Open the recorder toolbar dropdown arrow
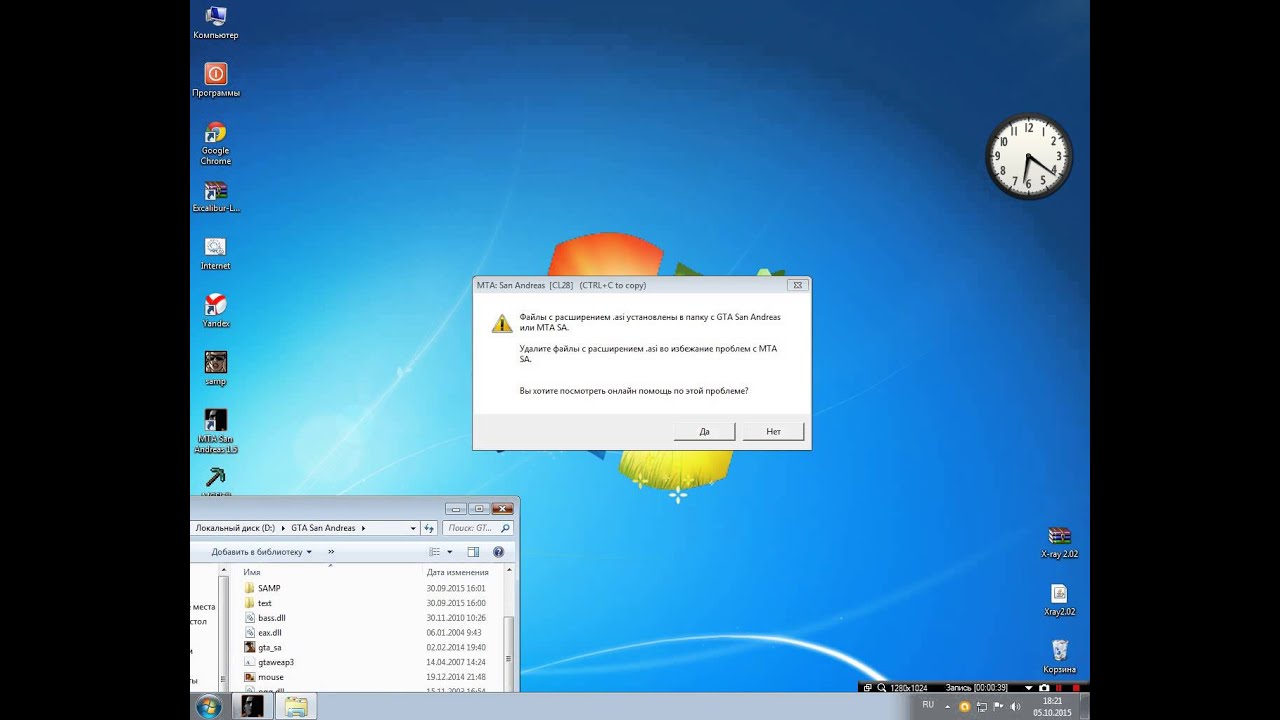Viewport: 1280px width, 720px height. [1029, 688]
